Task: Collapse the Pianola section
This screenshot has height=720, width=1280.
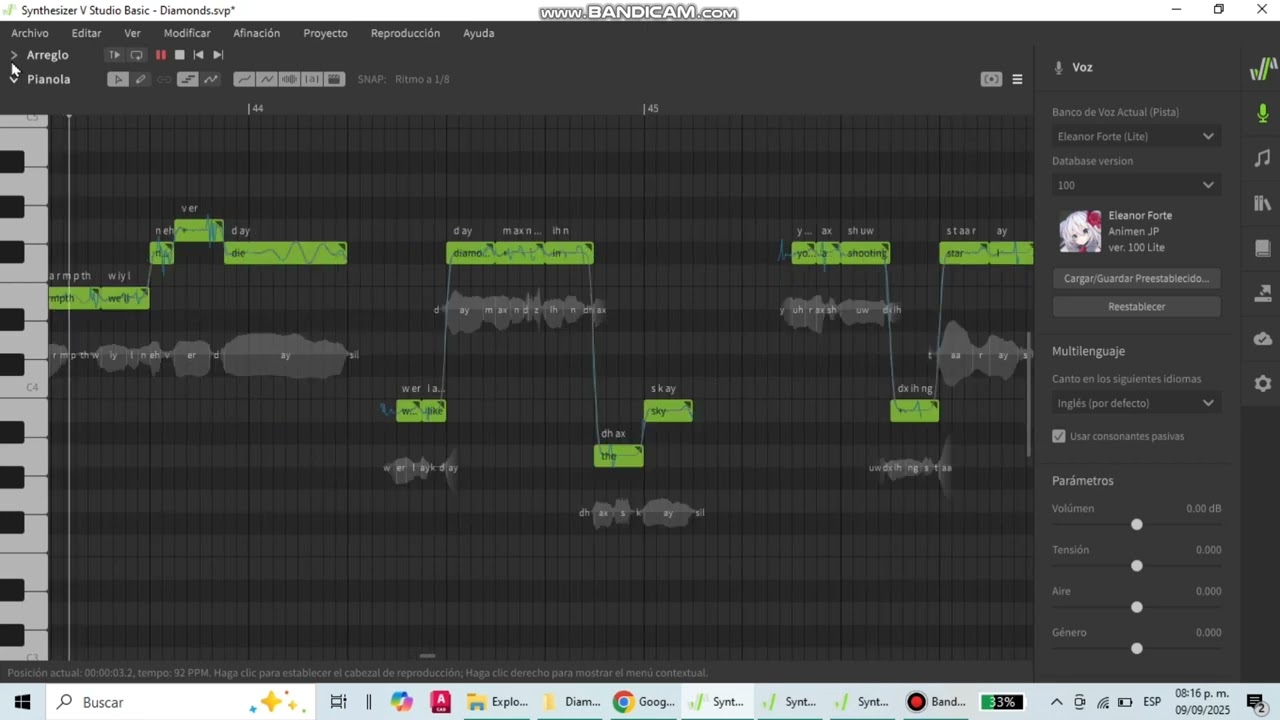Action: [x=14, y=79]
